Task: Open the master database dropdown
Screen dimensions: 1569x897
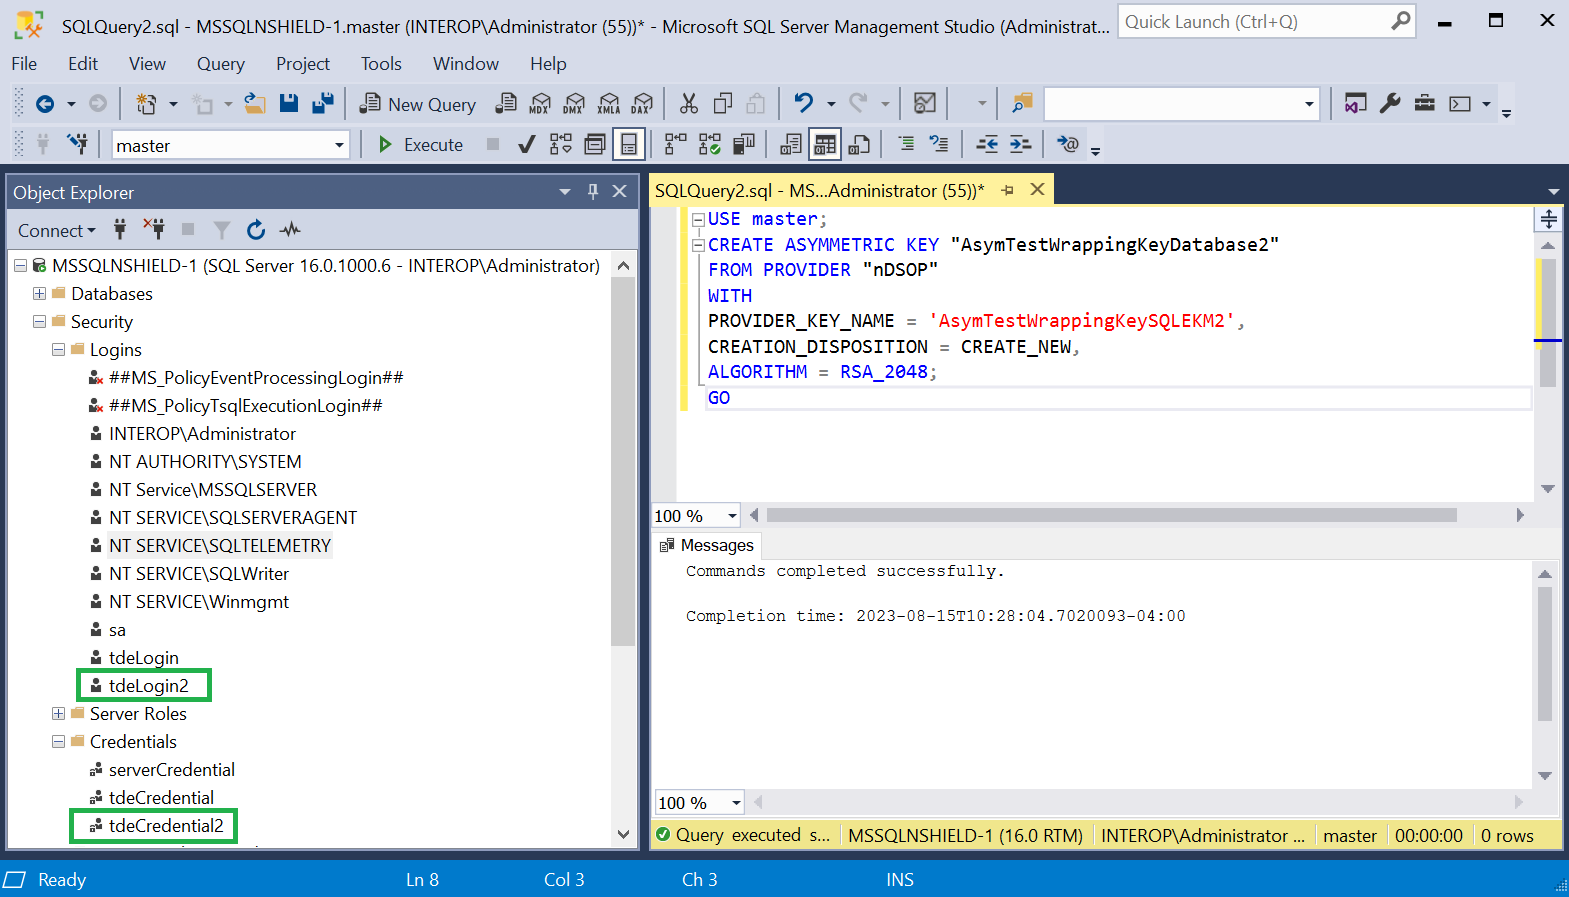Action: pos(339,145)
